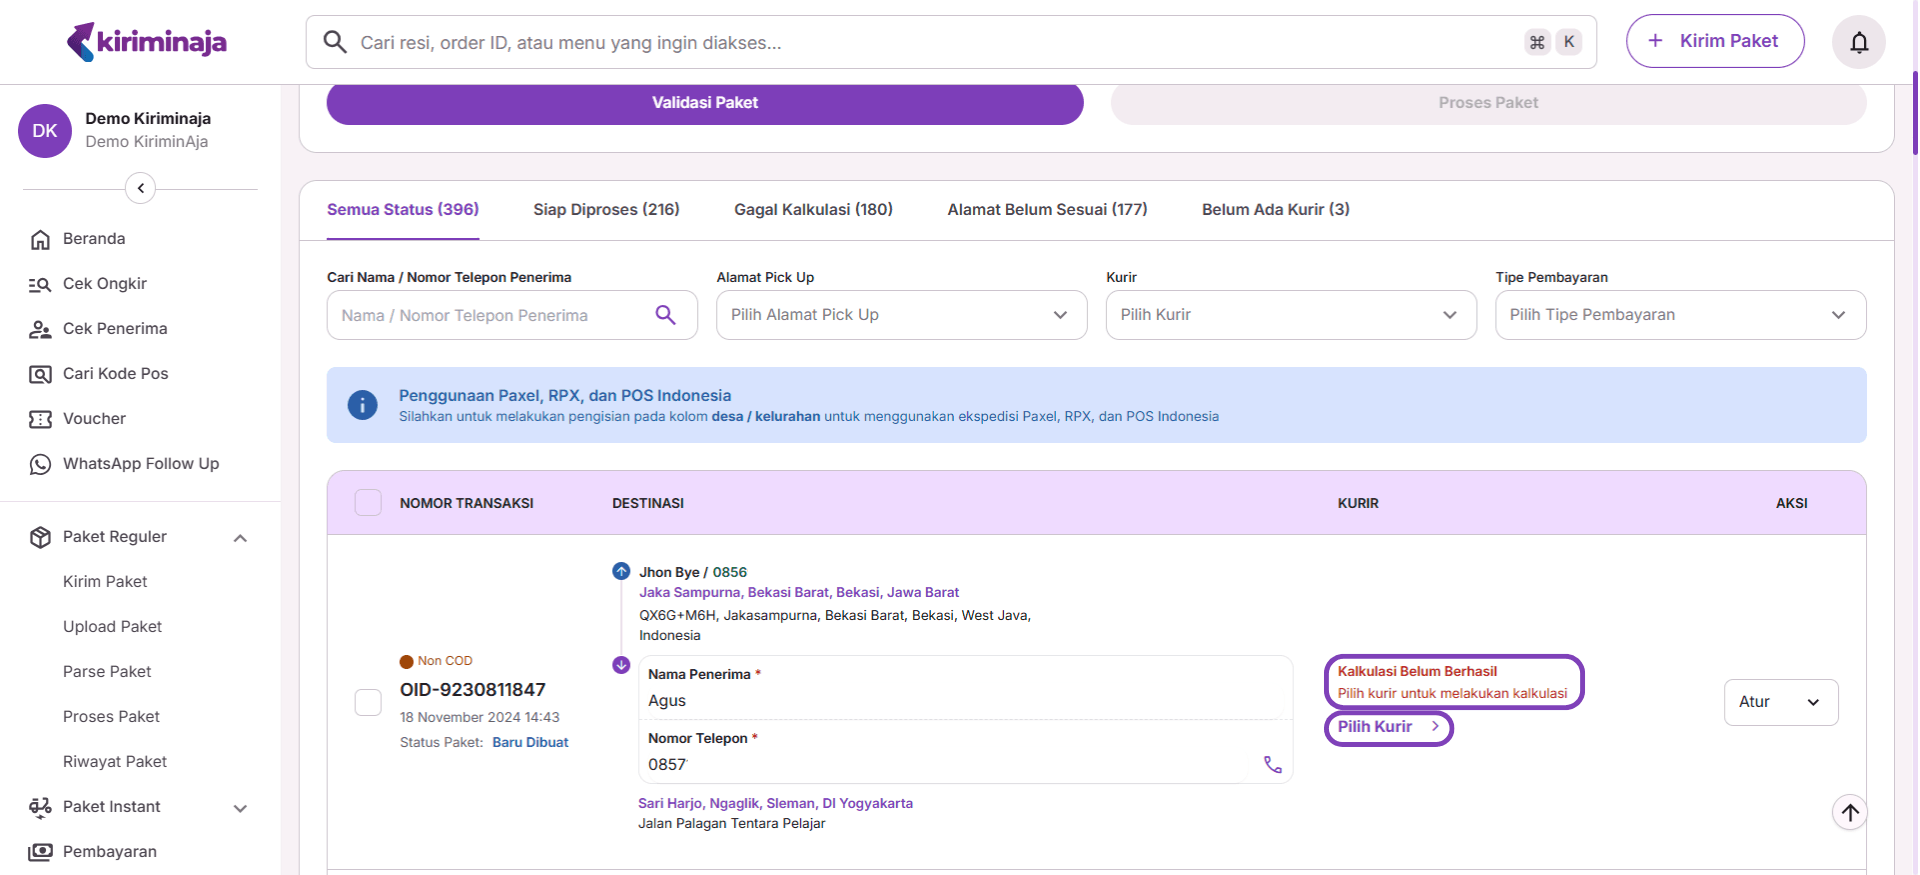
Task: Click the Pilih Kurir link
Action: (x=1387, y=727)
